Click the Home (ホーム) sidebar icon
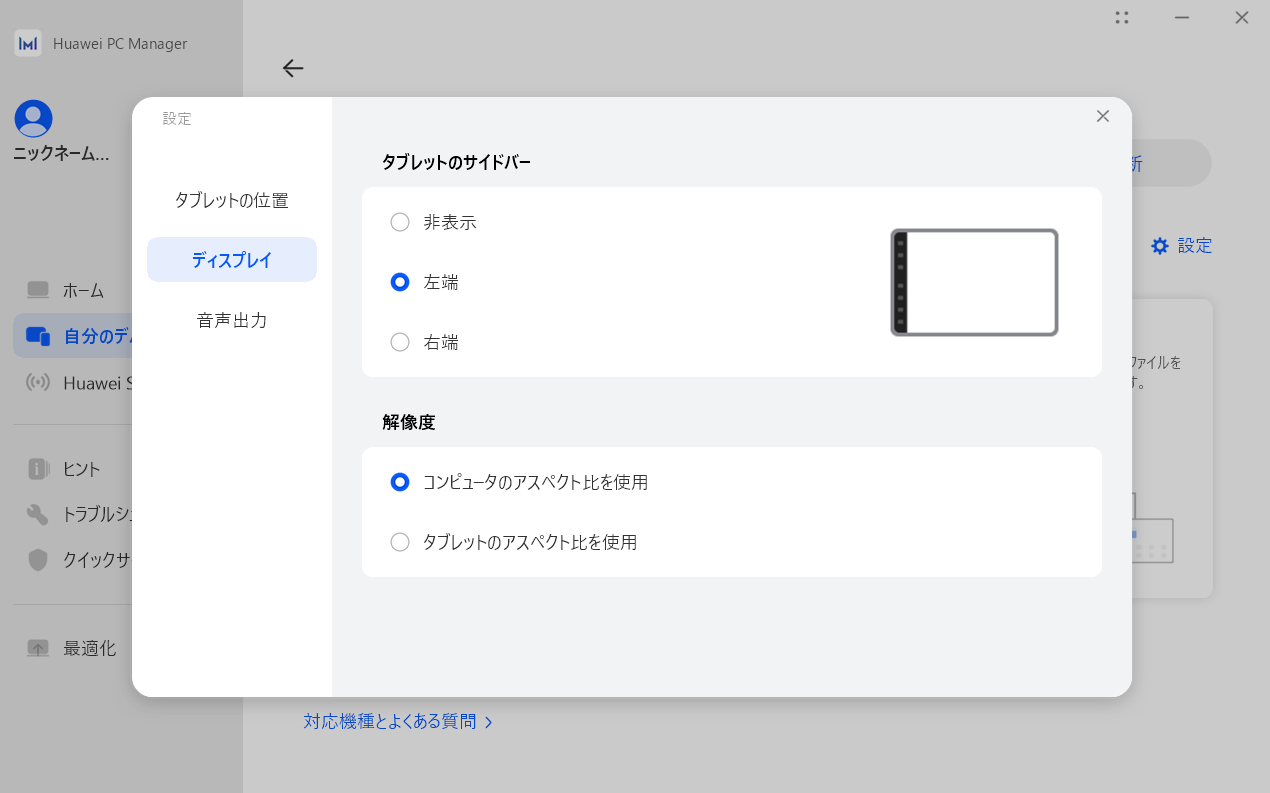The height and width of the screenshot is (793, 1270). click(x=38, y=290)
